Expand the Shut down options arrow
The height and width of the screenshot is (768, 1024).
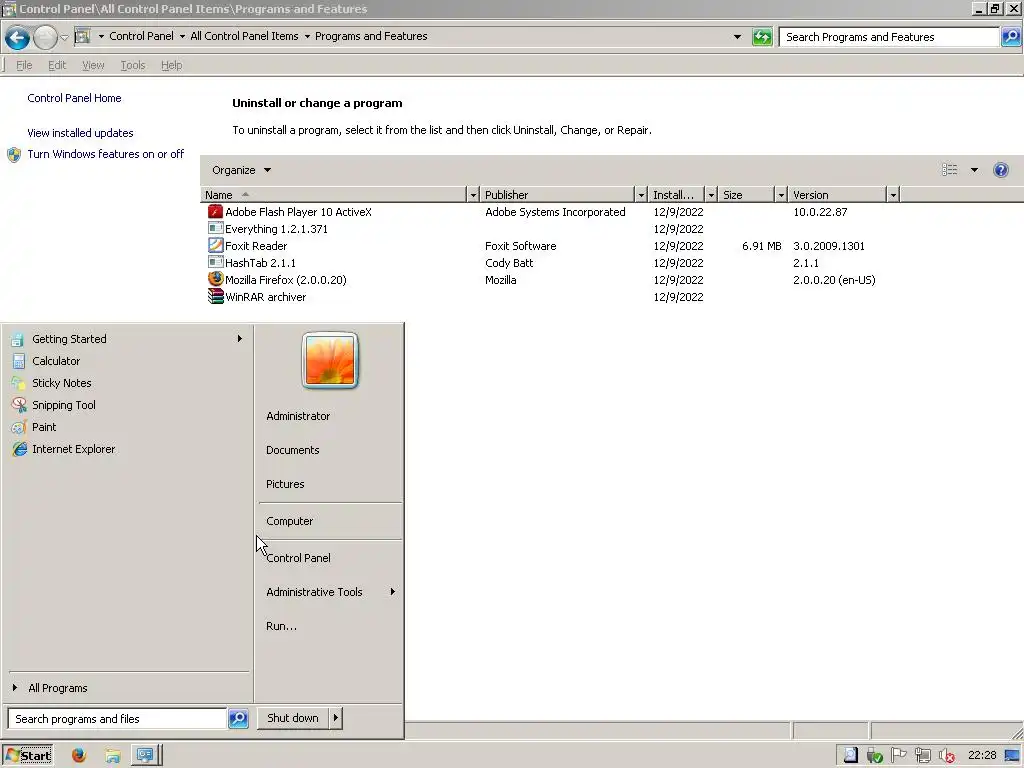[x=336, y=718]
